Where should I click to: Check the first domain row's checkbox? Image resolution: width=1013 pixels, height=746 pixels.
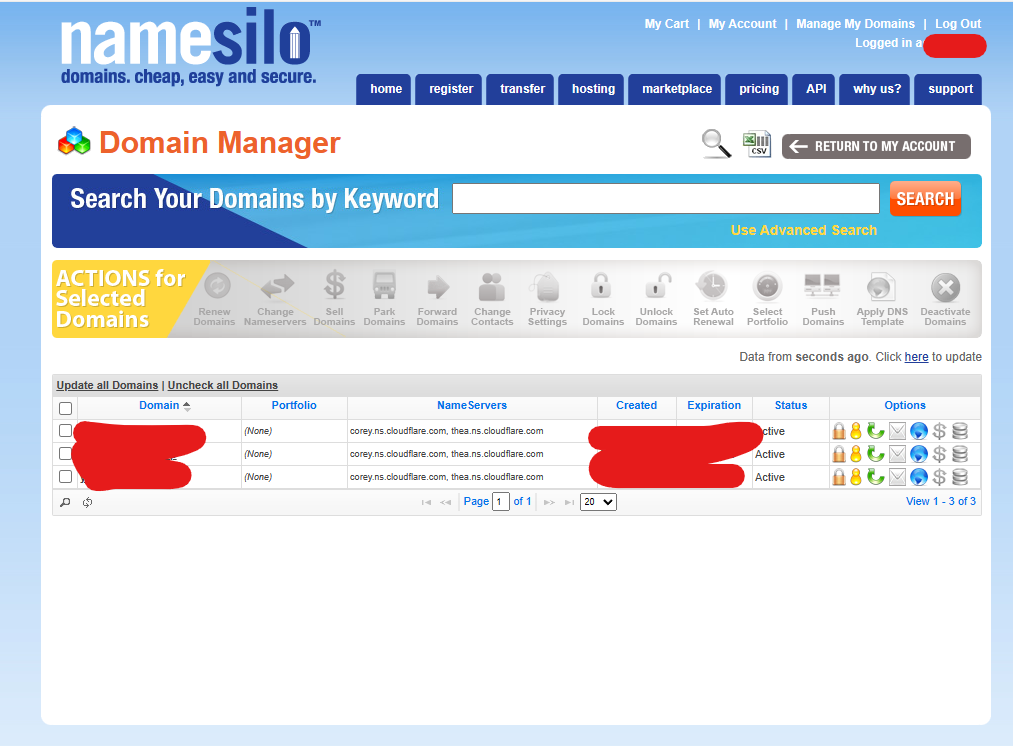pos(65,430)
